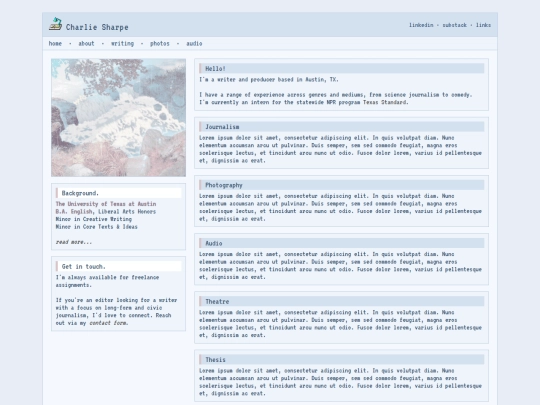The width and height of the screenshot is (540, 405).
Task: Open the linkedin link
Action: pyautogui.click(x=421, y=25)
